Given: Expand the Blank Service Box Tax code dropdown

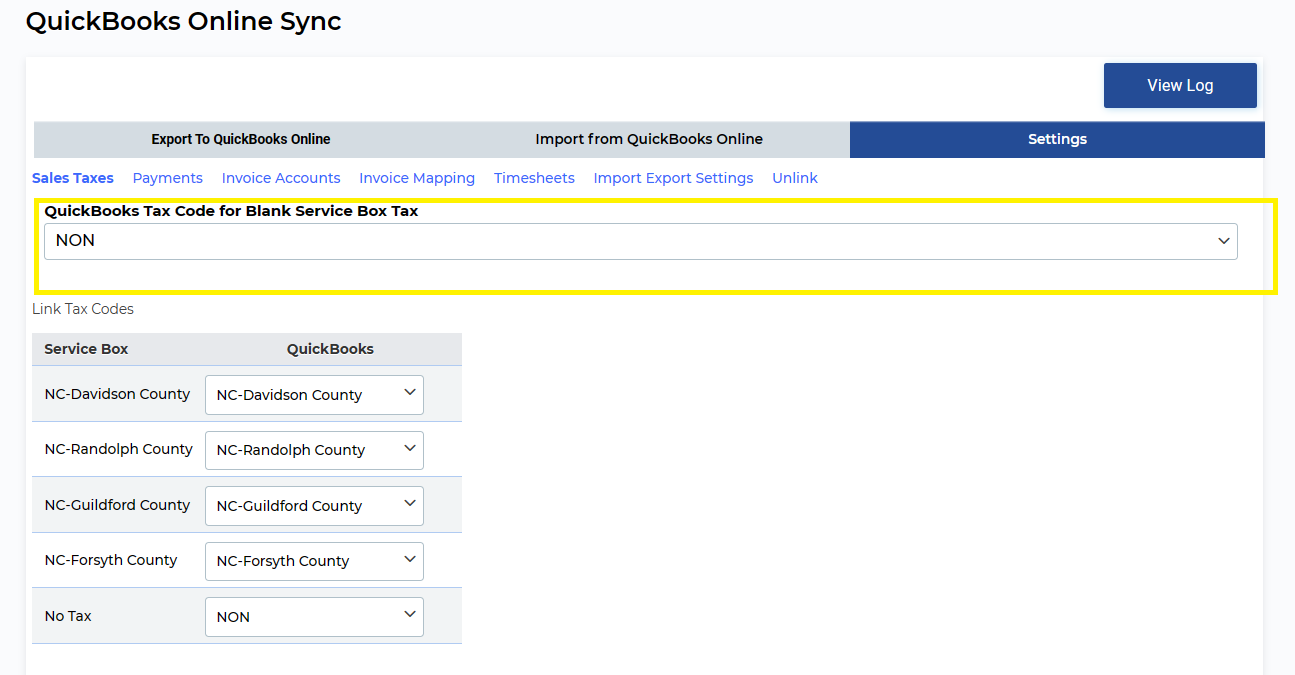Looking at the screenshot, I should coord(641,241).
